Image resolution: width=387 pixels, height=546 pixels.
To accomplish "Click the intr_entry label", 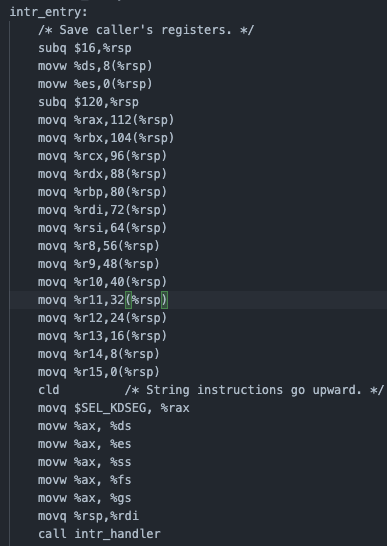I will (49, 12).
